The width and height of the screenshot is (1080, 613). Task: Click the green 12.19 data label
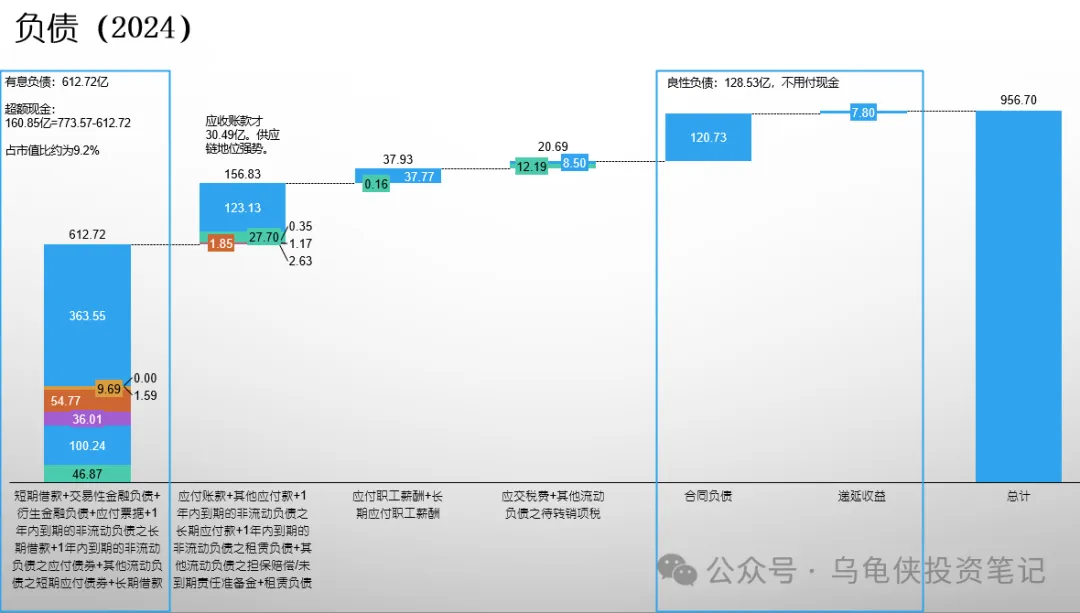point(532,167)
